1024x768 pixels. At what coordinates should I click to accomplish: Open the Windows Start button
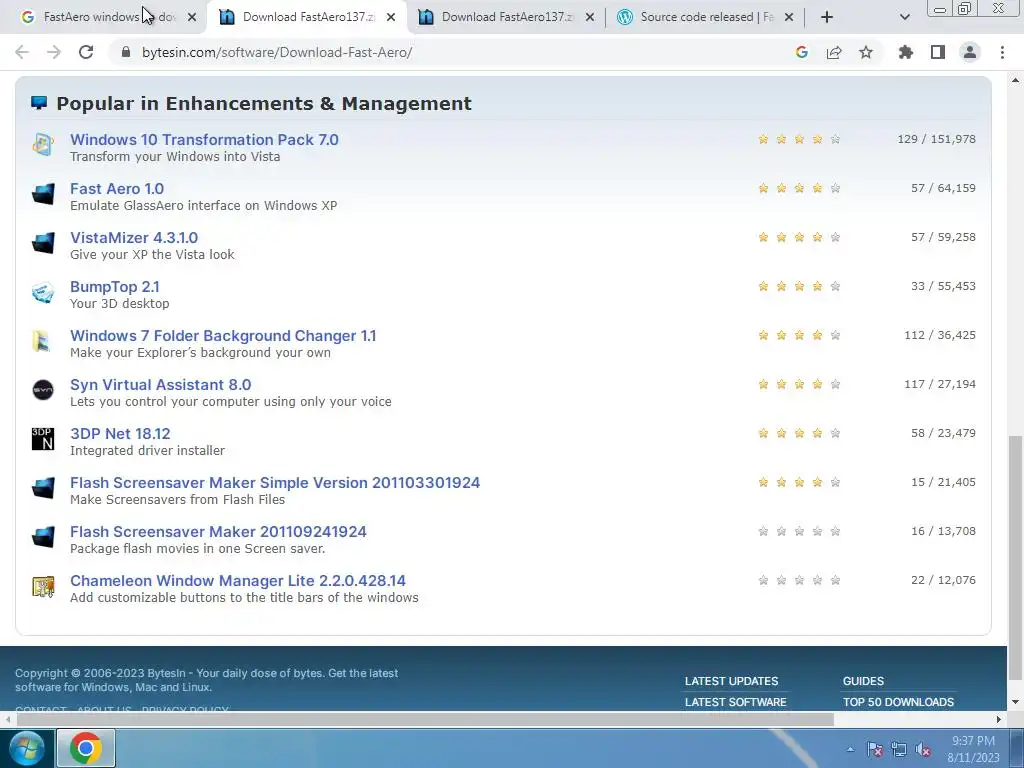tap(26, 748)
